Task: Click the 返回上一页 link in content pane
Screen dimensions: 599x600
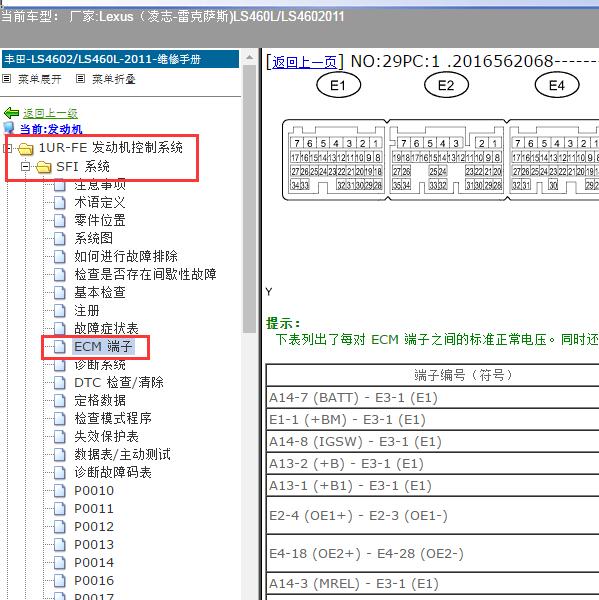Action: 304,62
